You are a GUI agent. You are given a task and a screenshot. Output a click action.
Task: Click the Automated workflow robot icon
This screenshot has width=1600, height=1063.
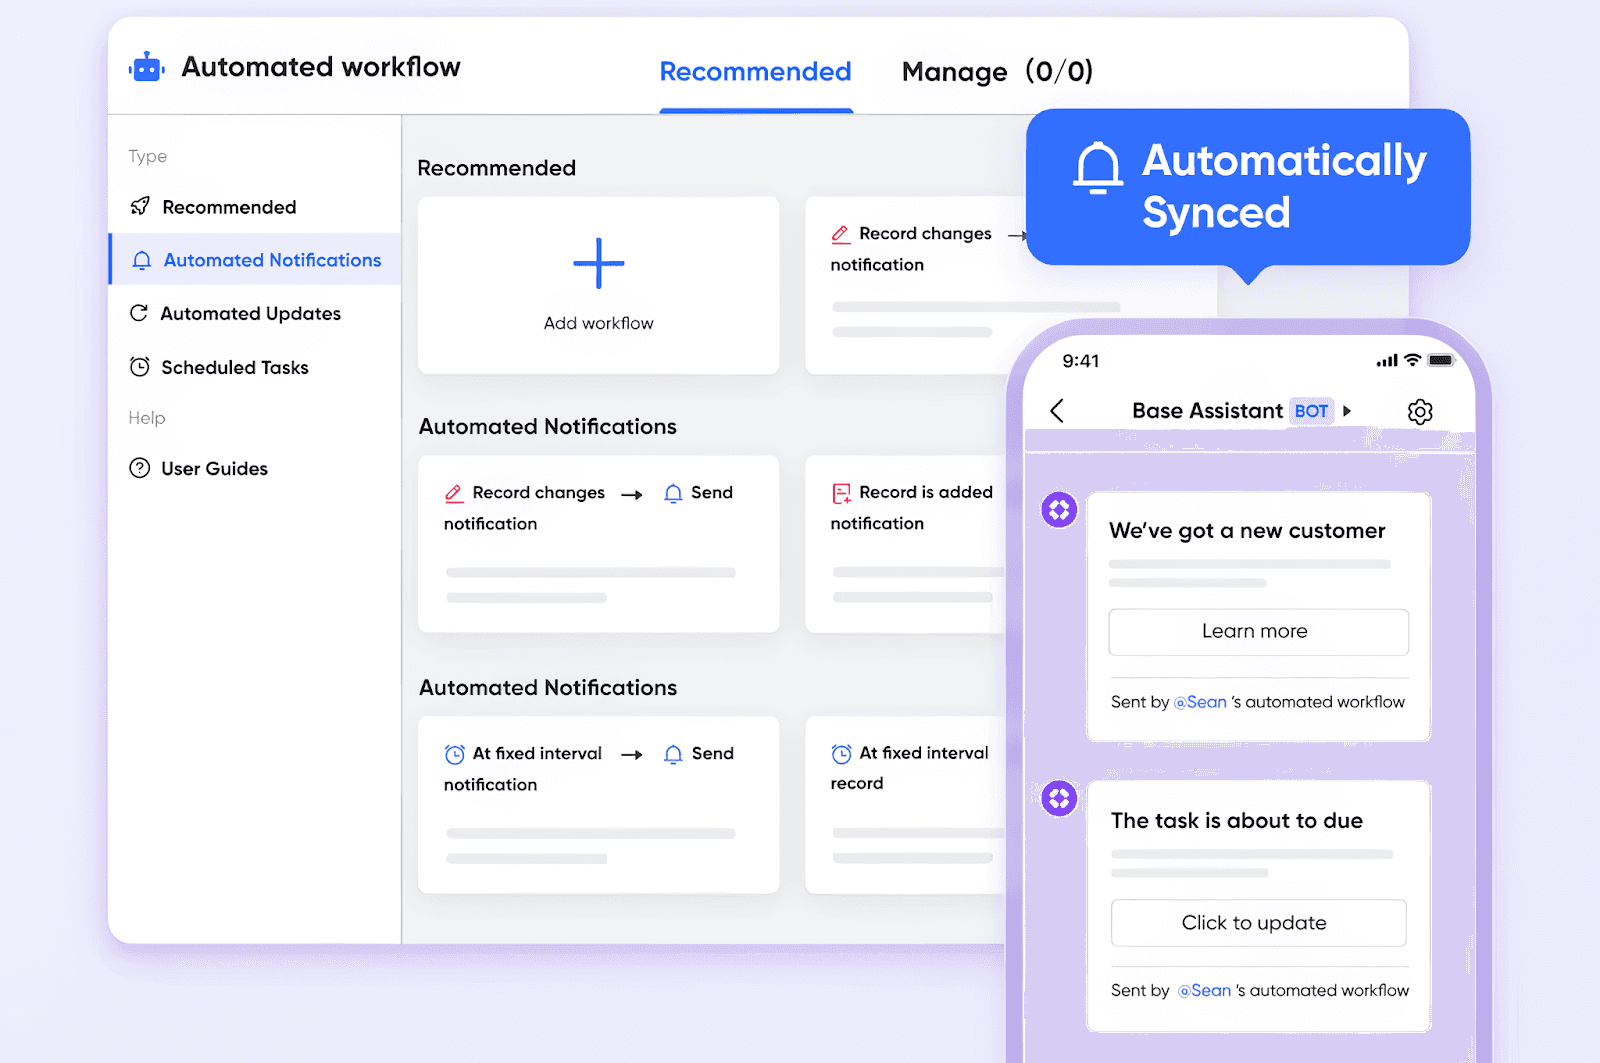[x=147, y=67]
